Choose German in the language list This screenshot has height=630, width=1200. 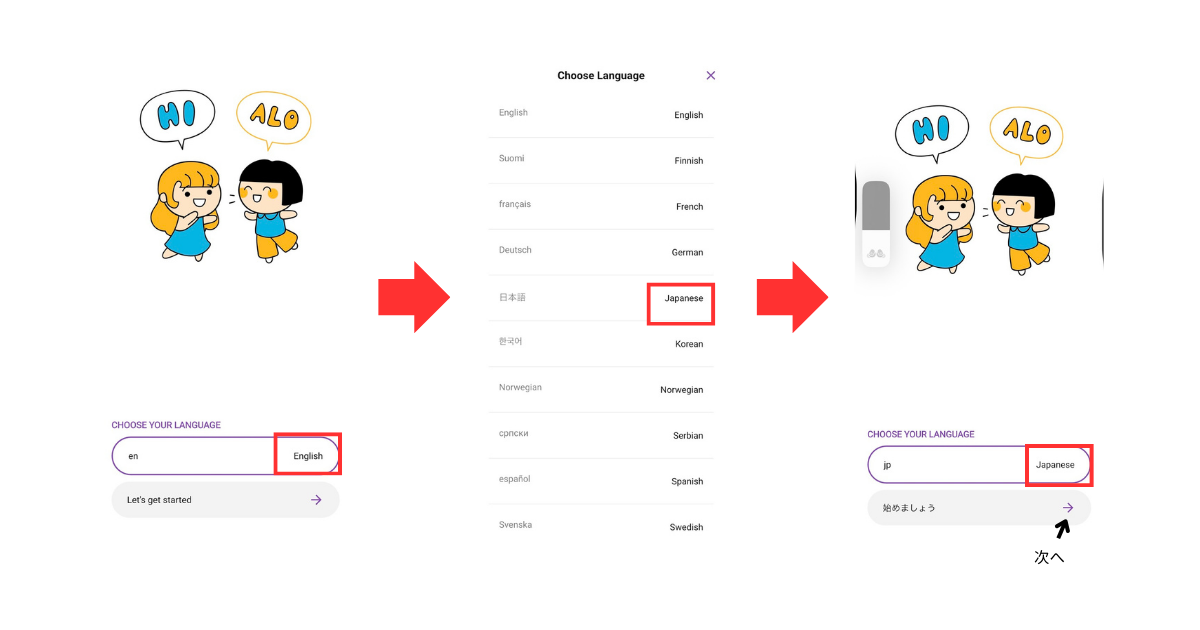(601, 252)
